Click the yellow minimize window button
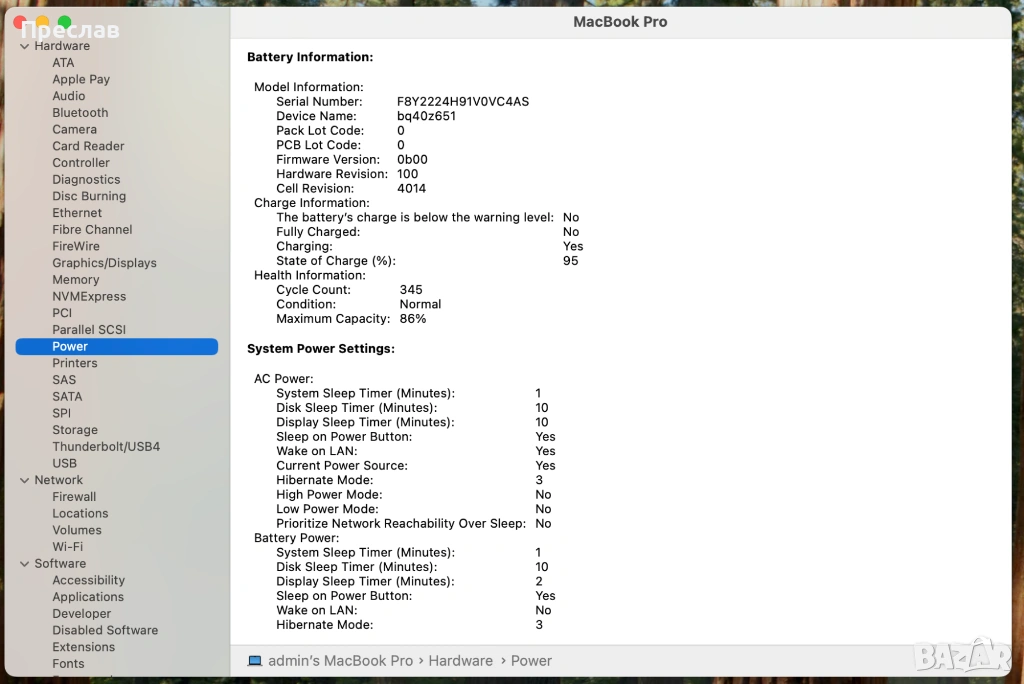Viewport: 1024px width, 684px height. coord(42,22)
